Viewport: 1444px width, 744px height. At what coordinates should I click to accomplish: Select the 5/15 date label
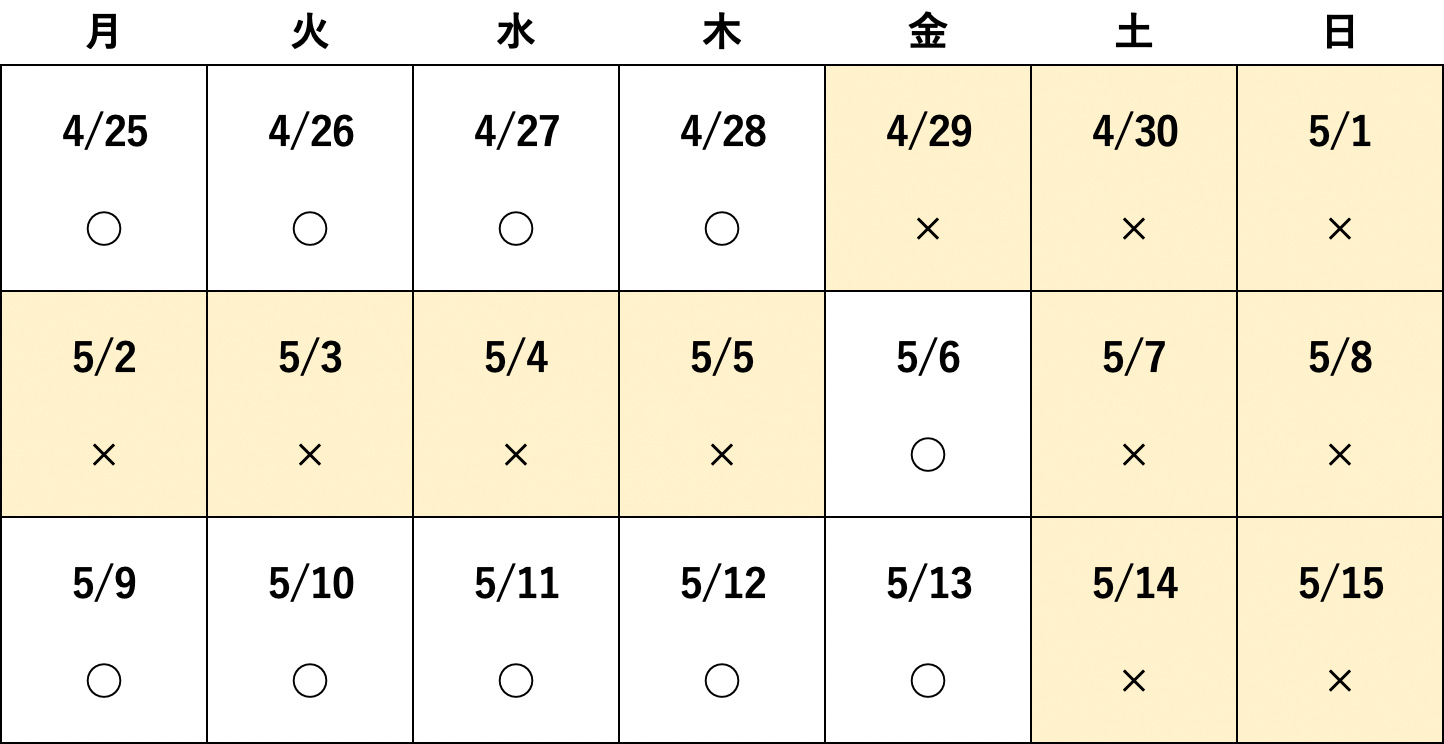pyautogui.click(x=1340, y=584)
